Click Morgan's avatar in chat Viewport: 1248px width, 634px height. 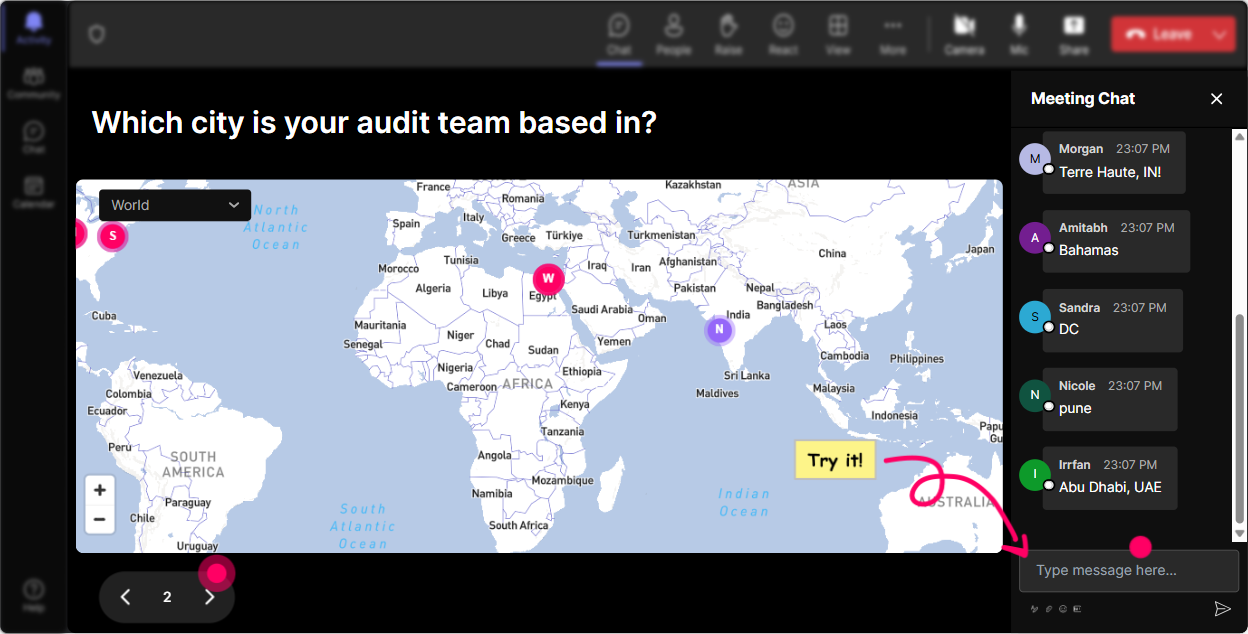(x=1035, y=159)
